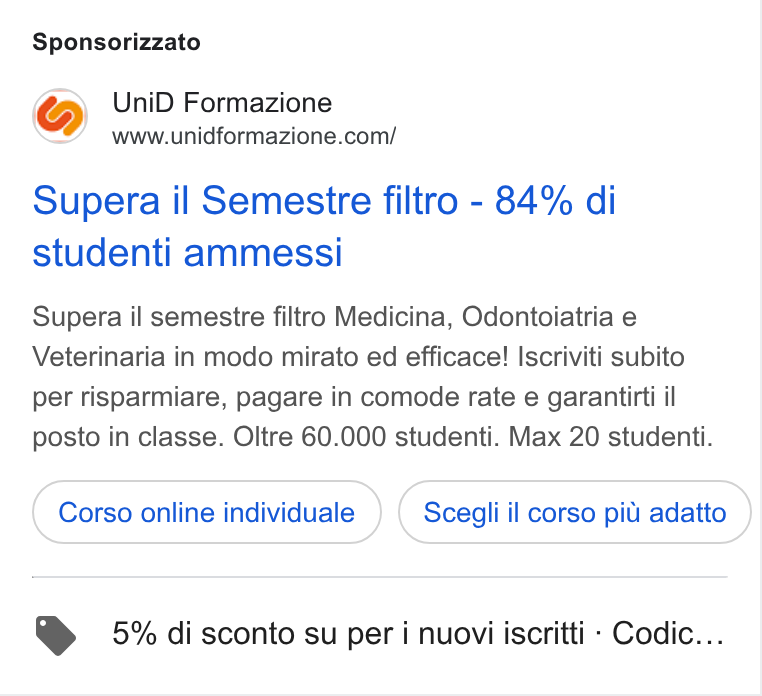This screenshot has height=696, width=762.
Task: Click "comode rate" in the description
Action: (x=437, y=397)
